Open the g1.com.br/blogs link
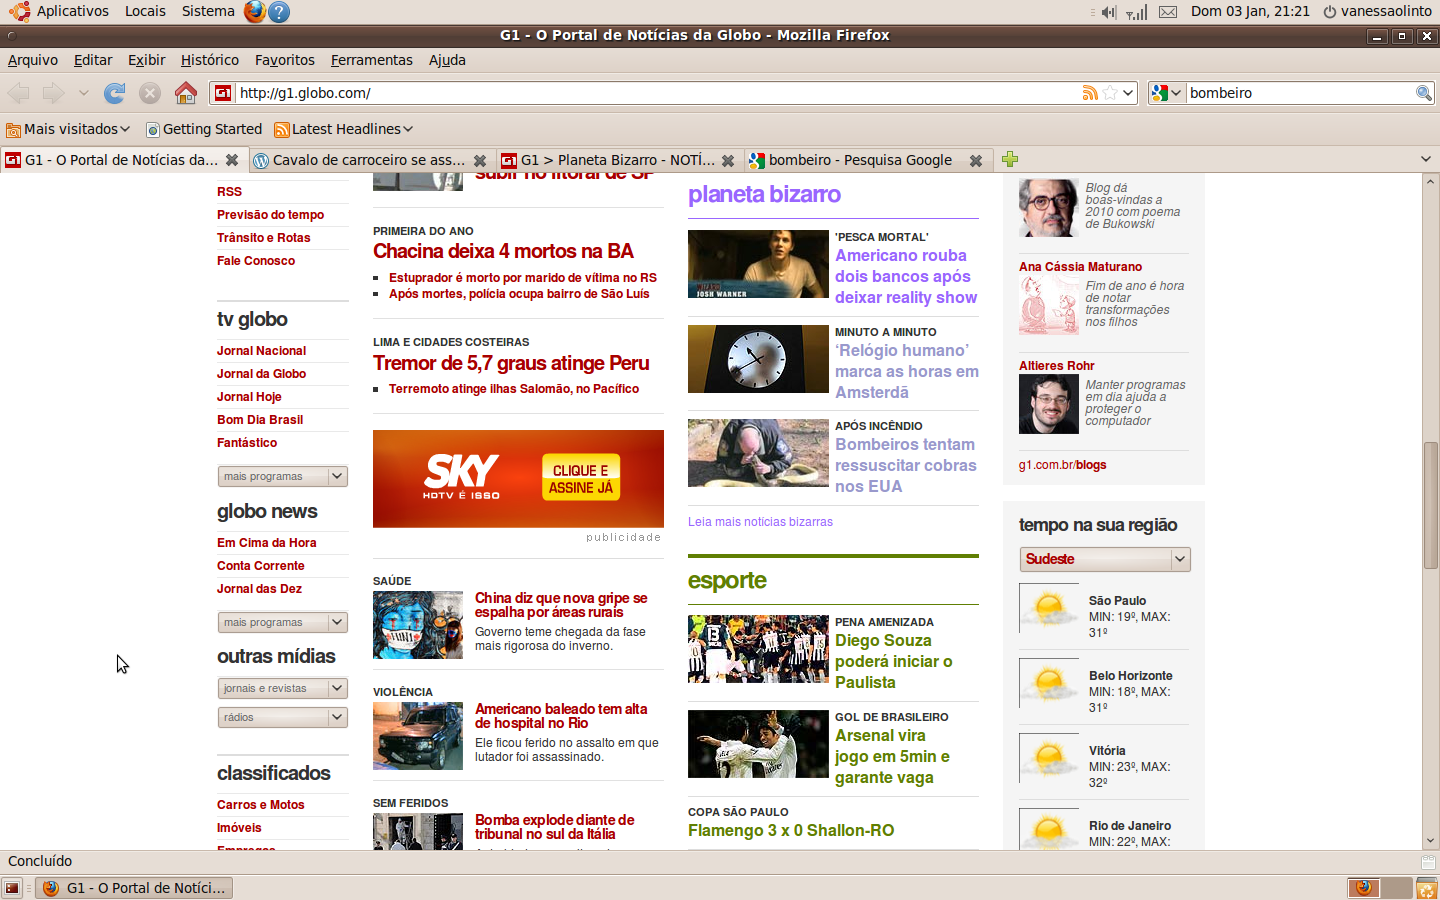This screenshot has height=900, width=1440. pos(1062,465)
